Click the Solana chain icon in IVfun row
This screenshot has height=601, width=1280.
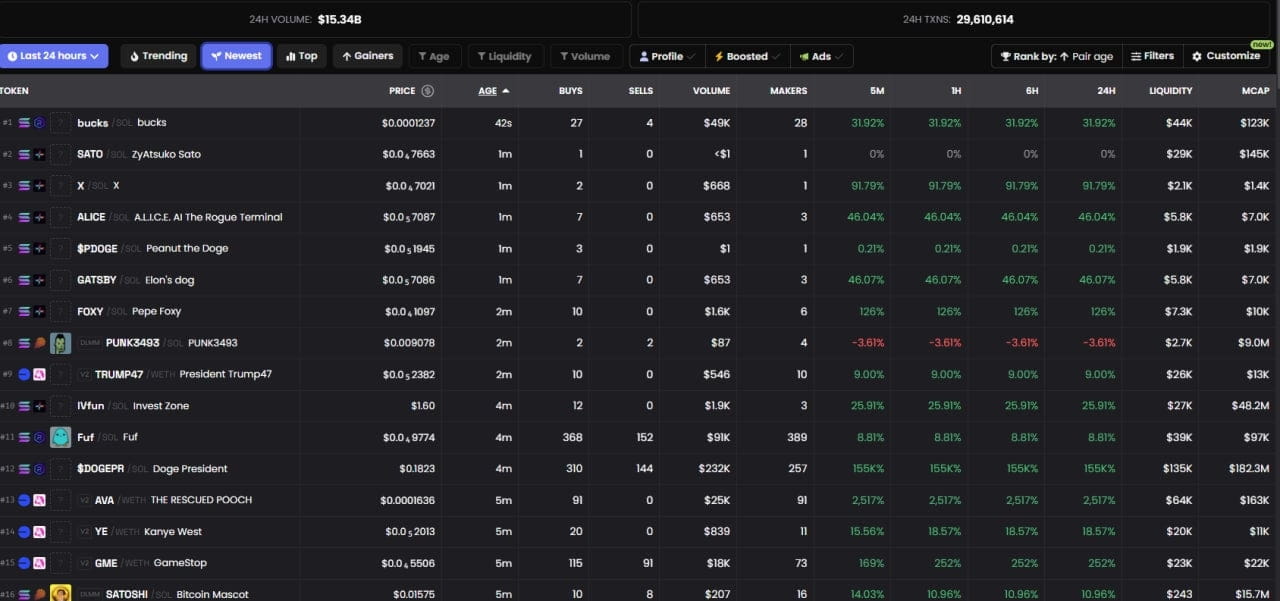[25, 406]
